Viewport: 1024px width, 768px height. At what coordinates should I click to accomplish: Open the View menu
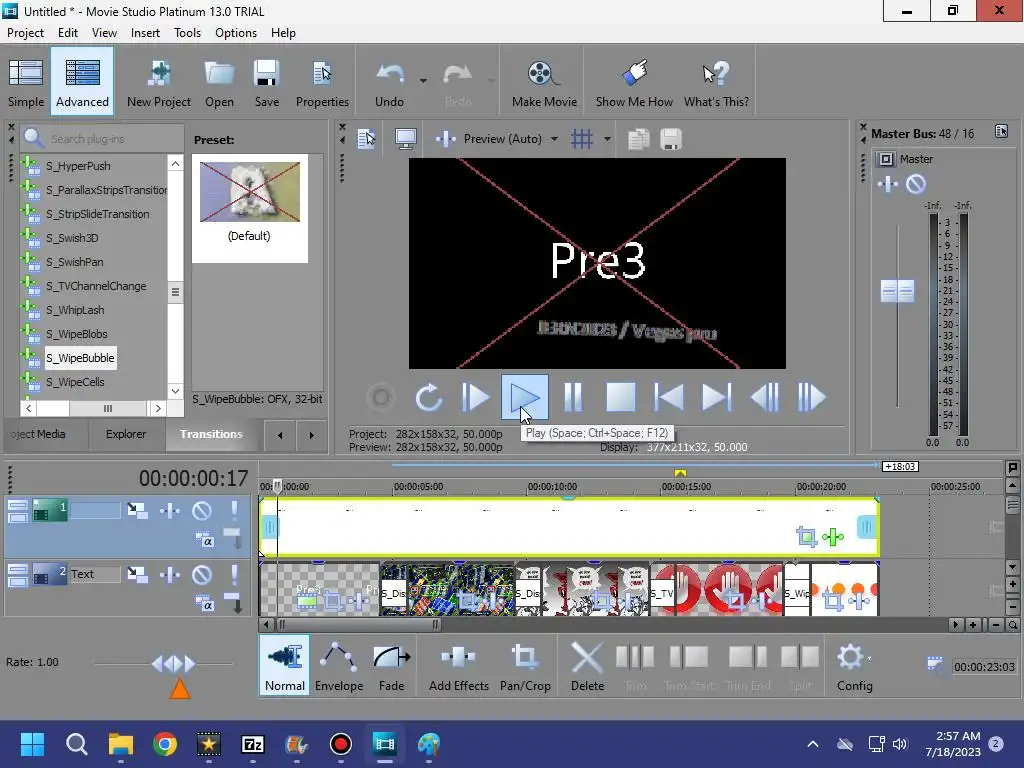[x=104, y=33]
